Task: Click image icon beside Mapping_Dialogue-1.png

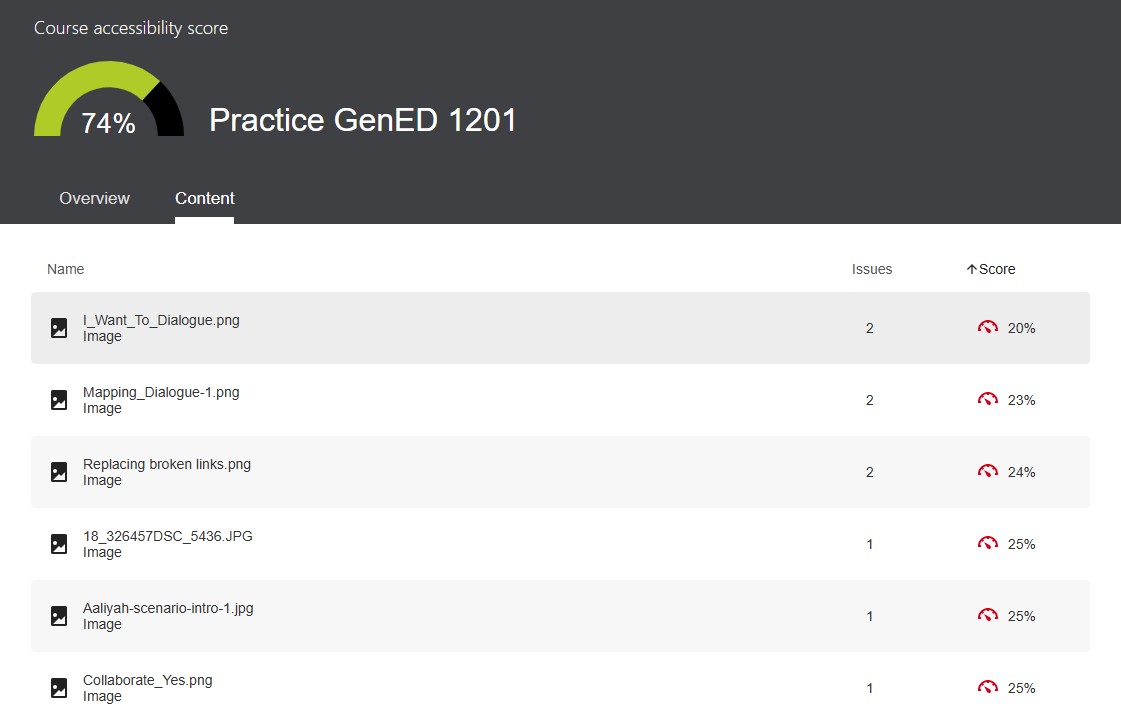Action: 59,400
